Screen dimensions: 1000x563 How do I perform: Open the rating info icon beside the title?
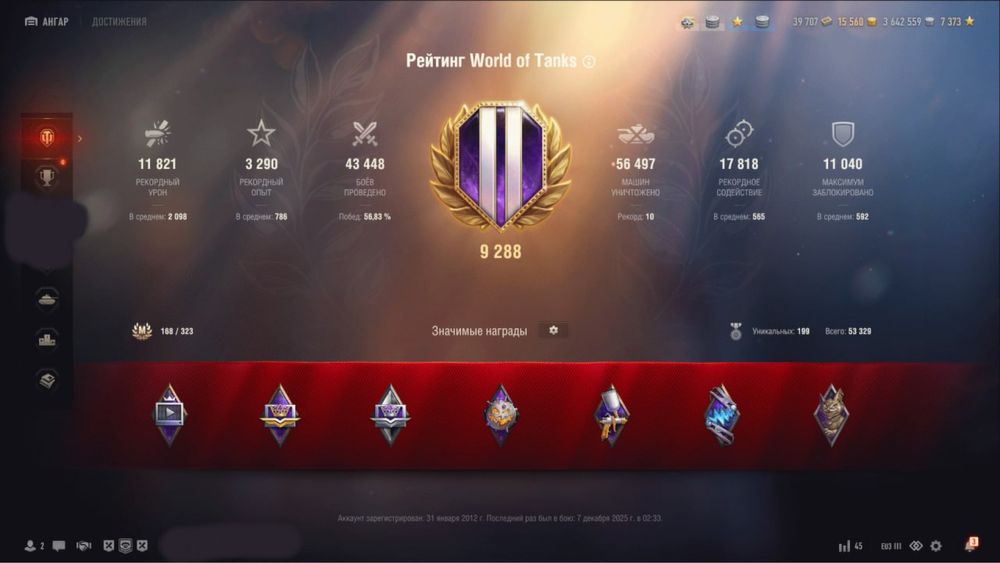coord(589,62)
